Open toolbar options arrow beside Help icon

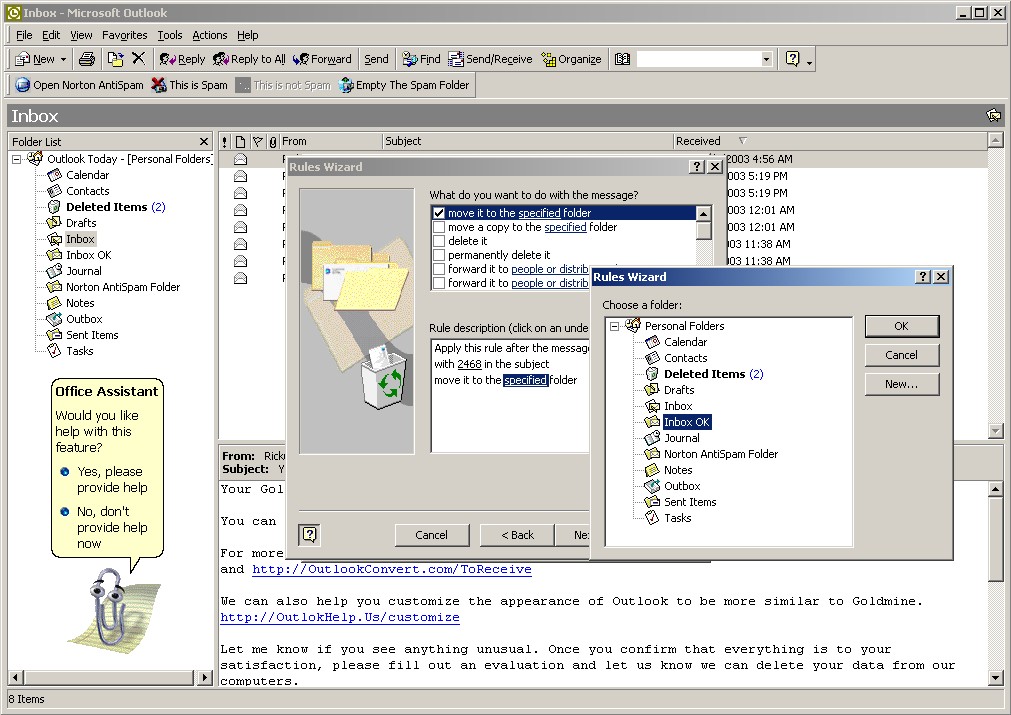pyautogui.click(x=809, y=61)
